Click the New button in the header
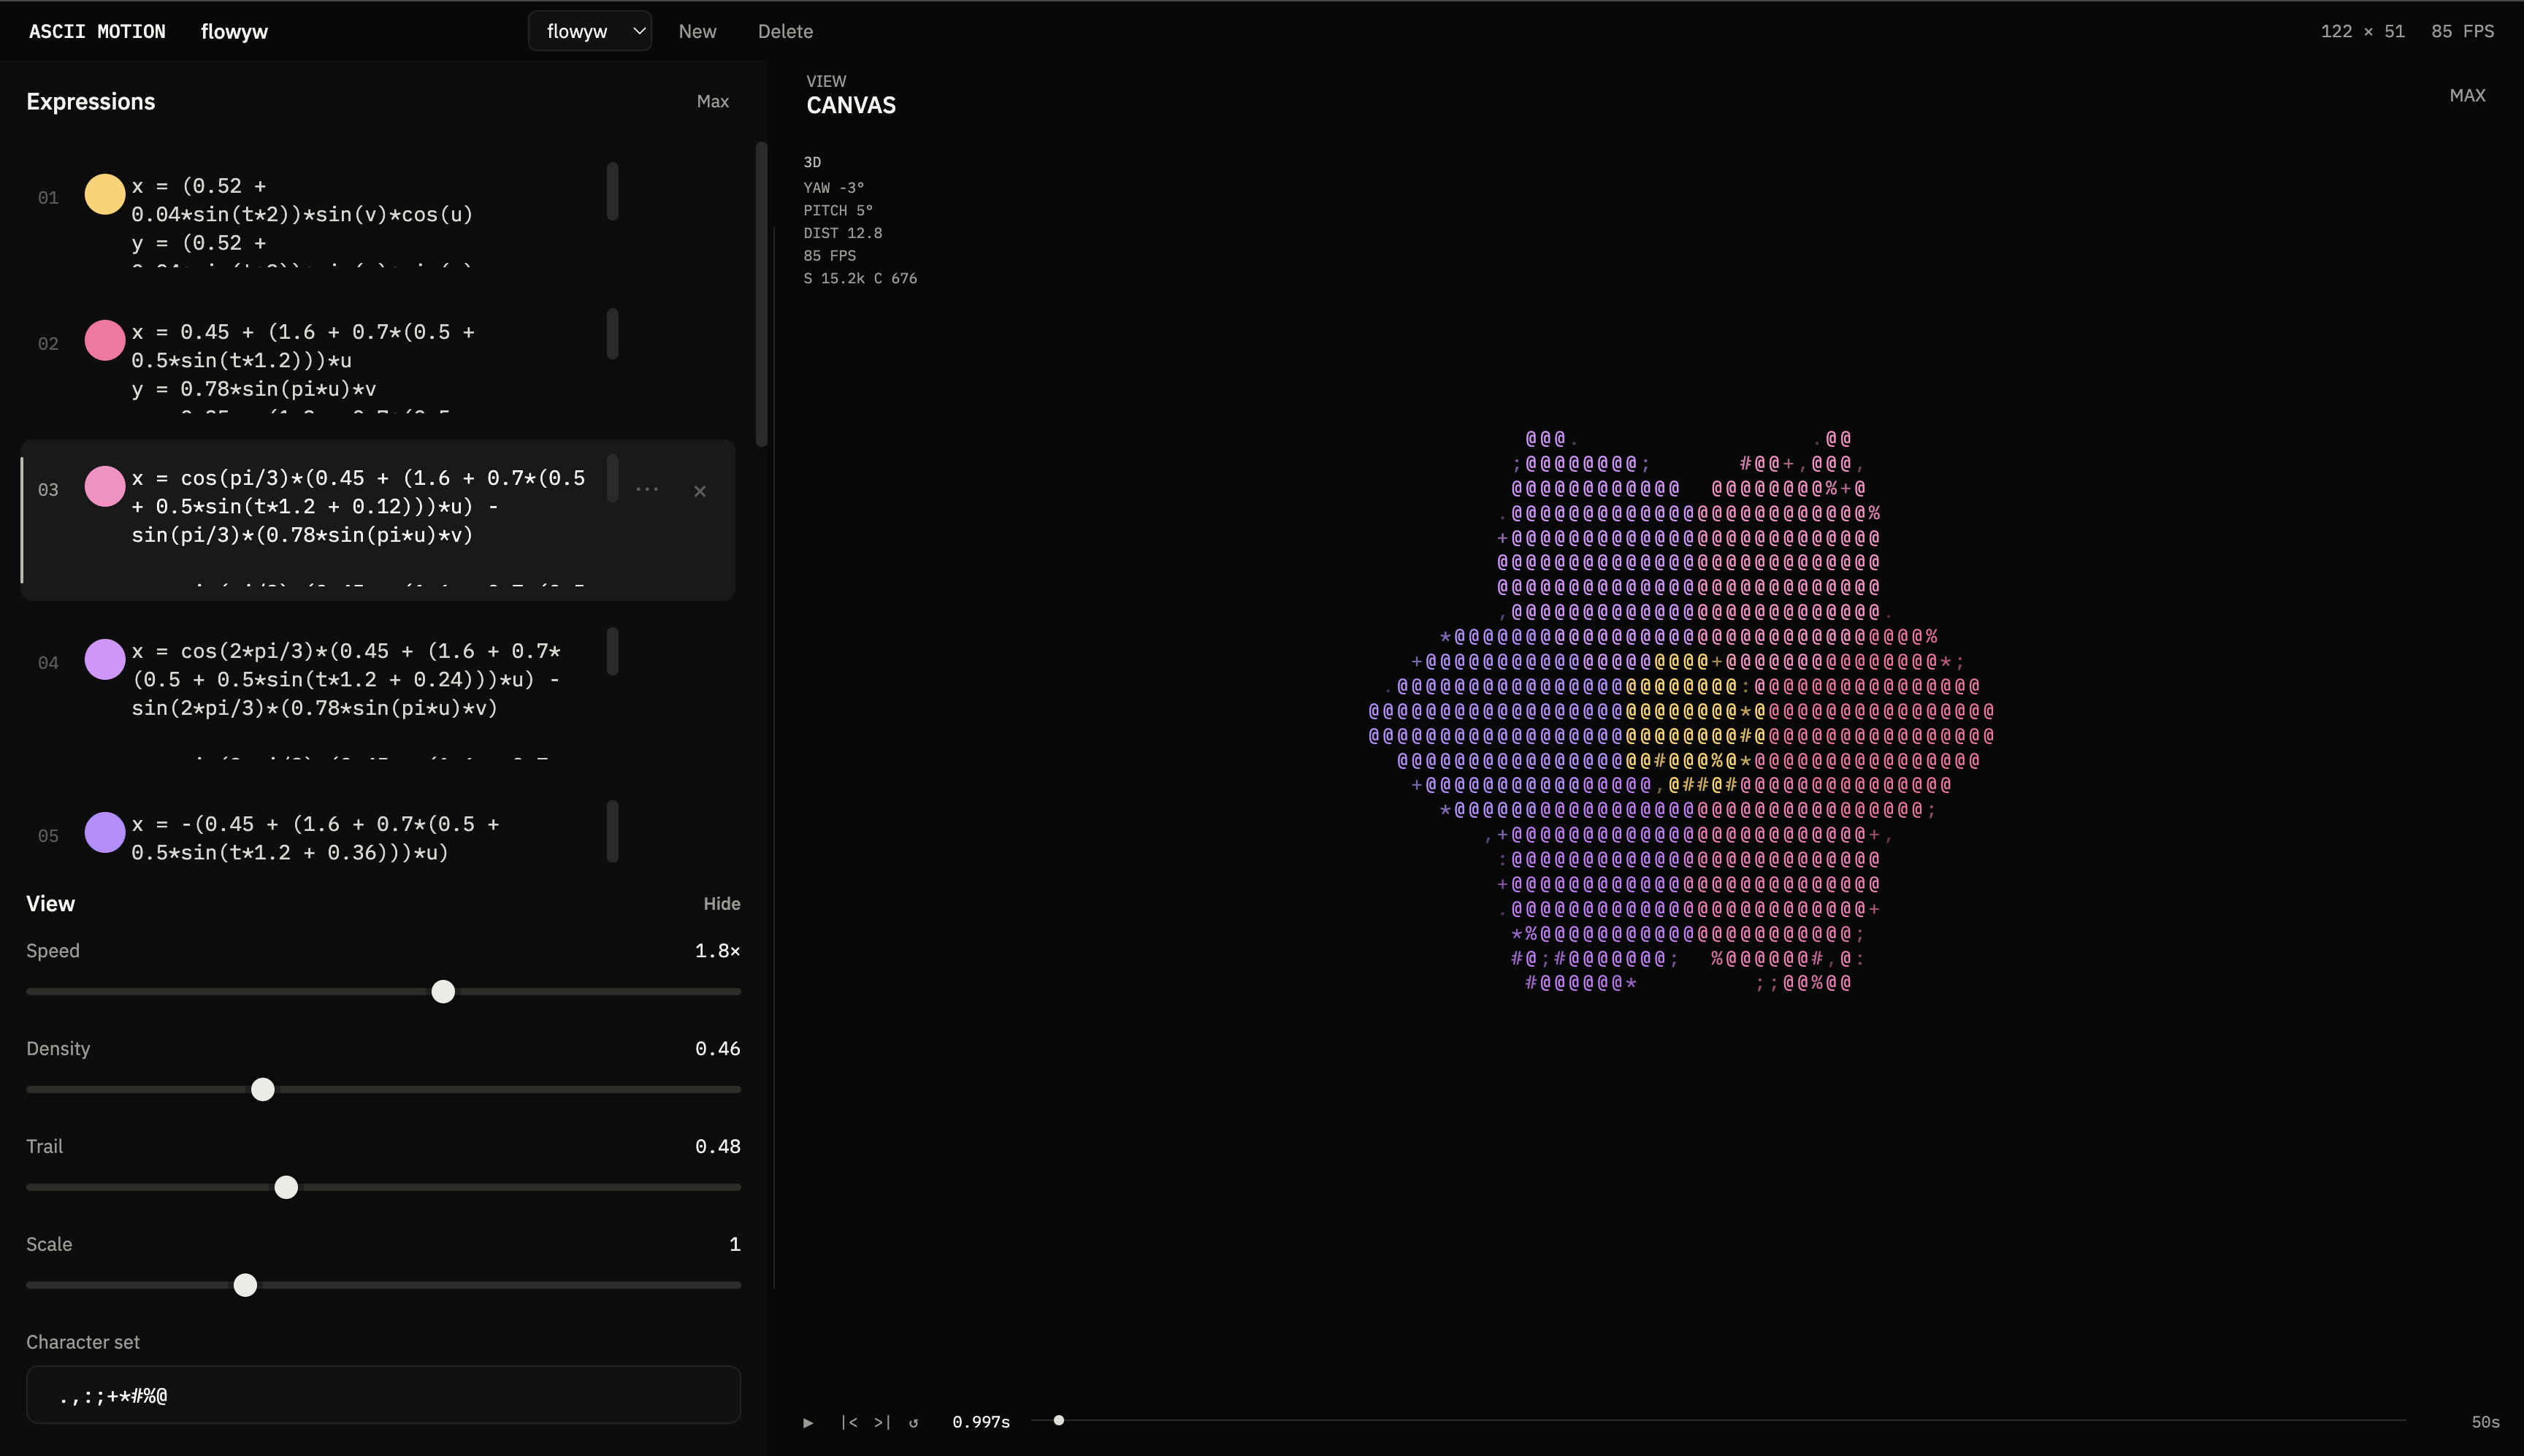2524x1456 pixels. click(697, 31)
